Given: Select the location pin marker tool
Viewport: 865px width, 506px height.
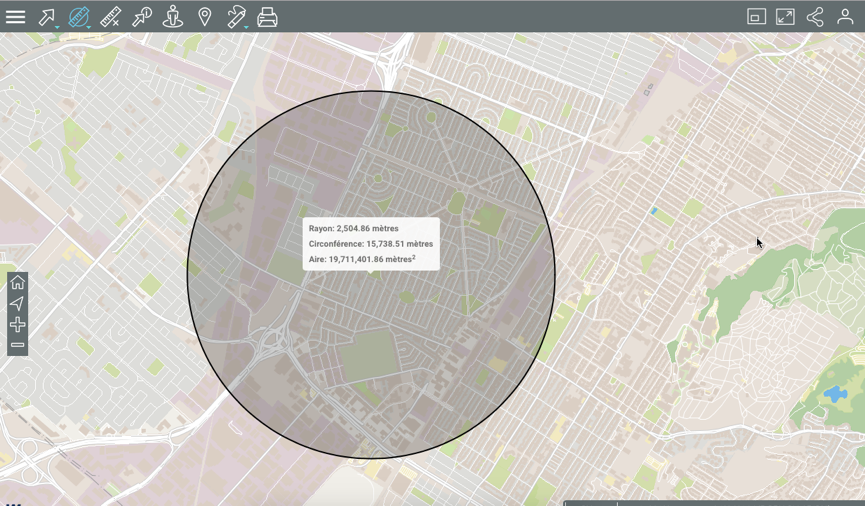Looking at the screenshot, I should (x=205, y=17).
